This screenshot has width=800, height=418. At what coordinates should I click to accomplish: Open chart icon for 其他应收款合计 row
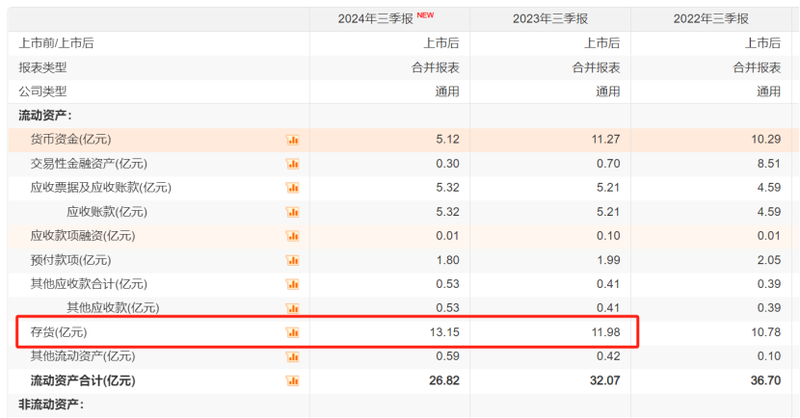tap(292, 284)
